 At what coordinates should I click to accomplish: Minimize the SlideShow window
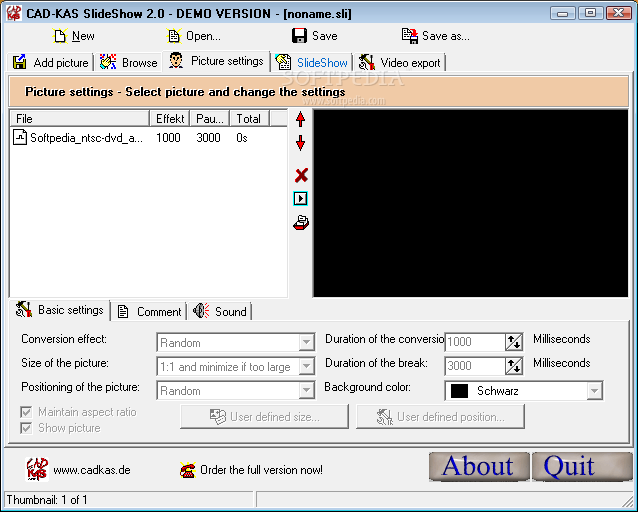[563, 13]
